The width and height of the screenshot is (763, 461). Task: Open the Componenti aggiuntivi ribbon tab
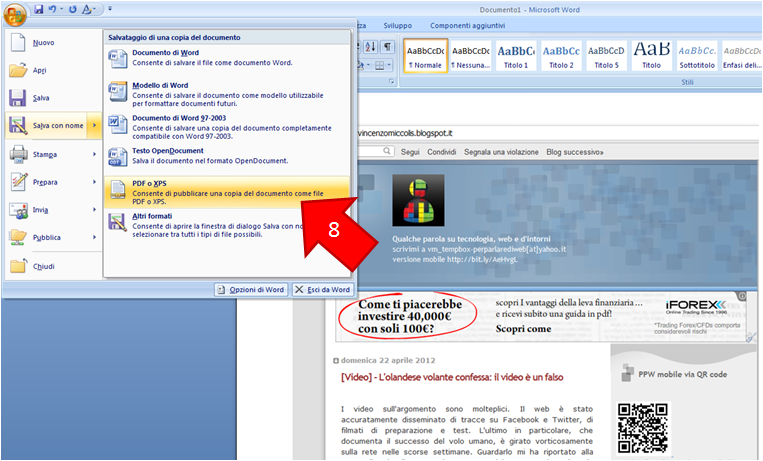point(468,25)
